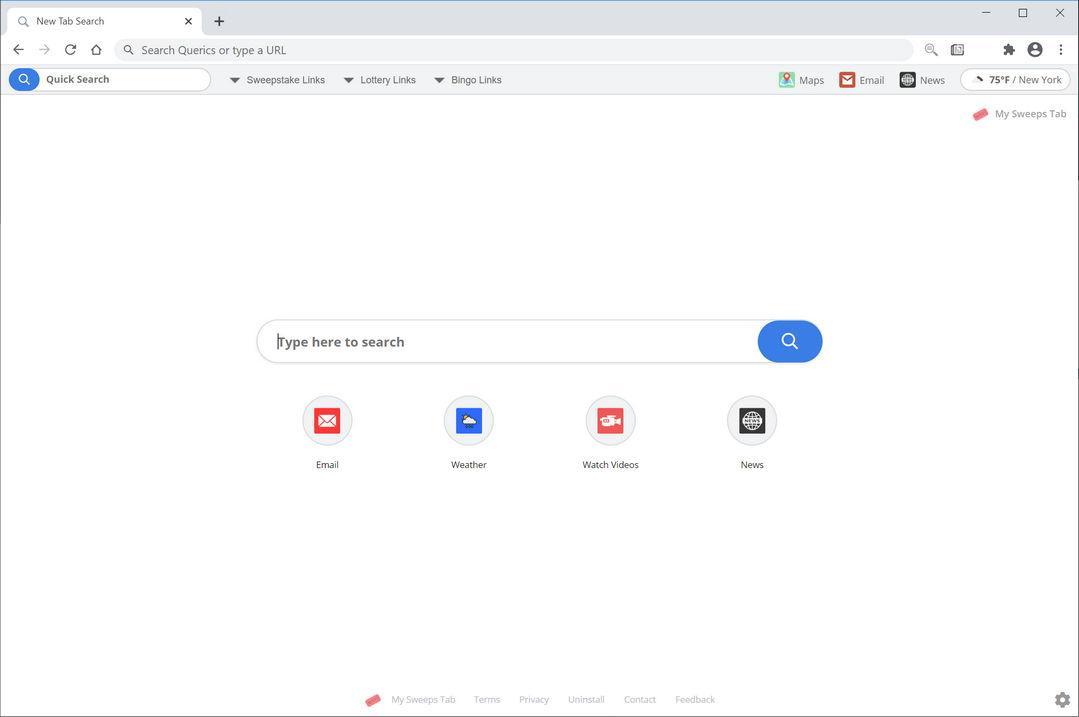This screenshot has width=1079, height=717.
Task: Click the blue Quick Search magnifier button
Action: point(24,79)
